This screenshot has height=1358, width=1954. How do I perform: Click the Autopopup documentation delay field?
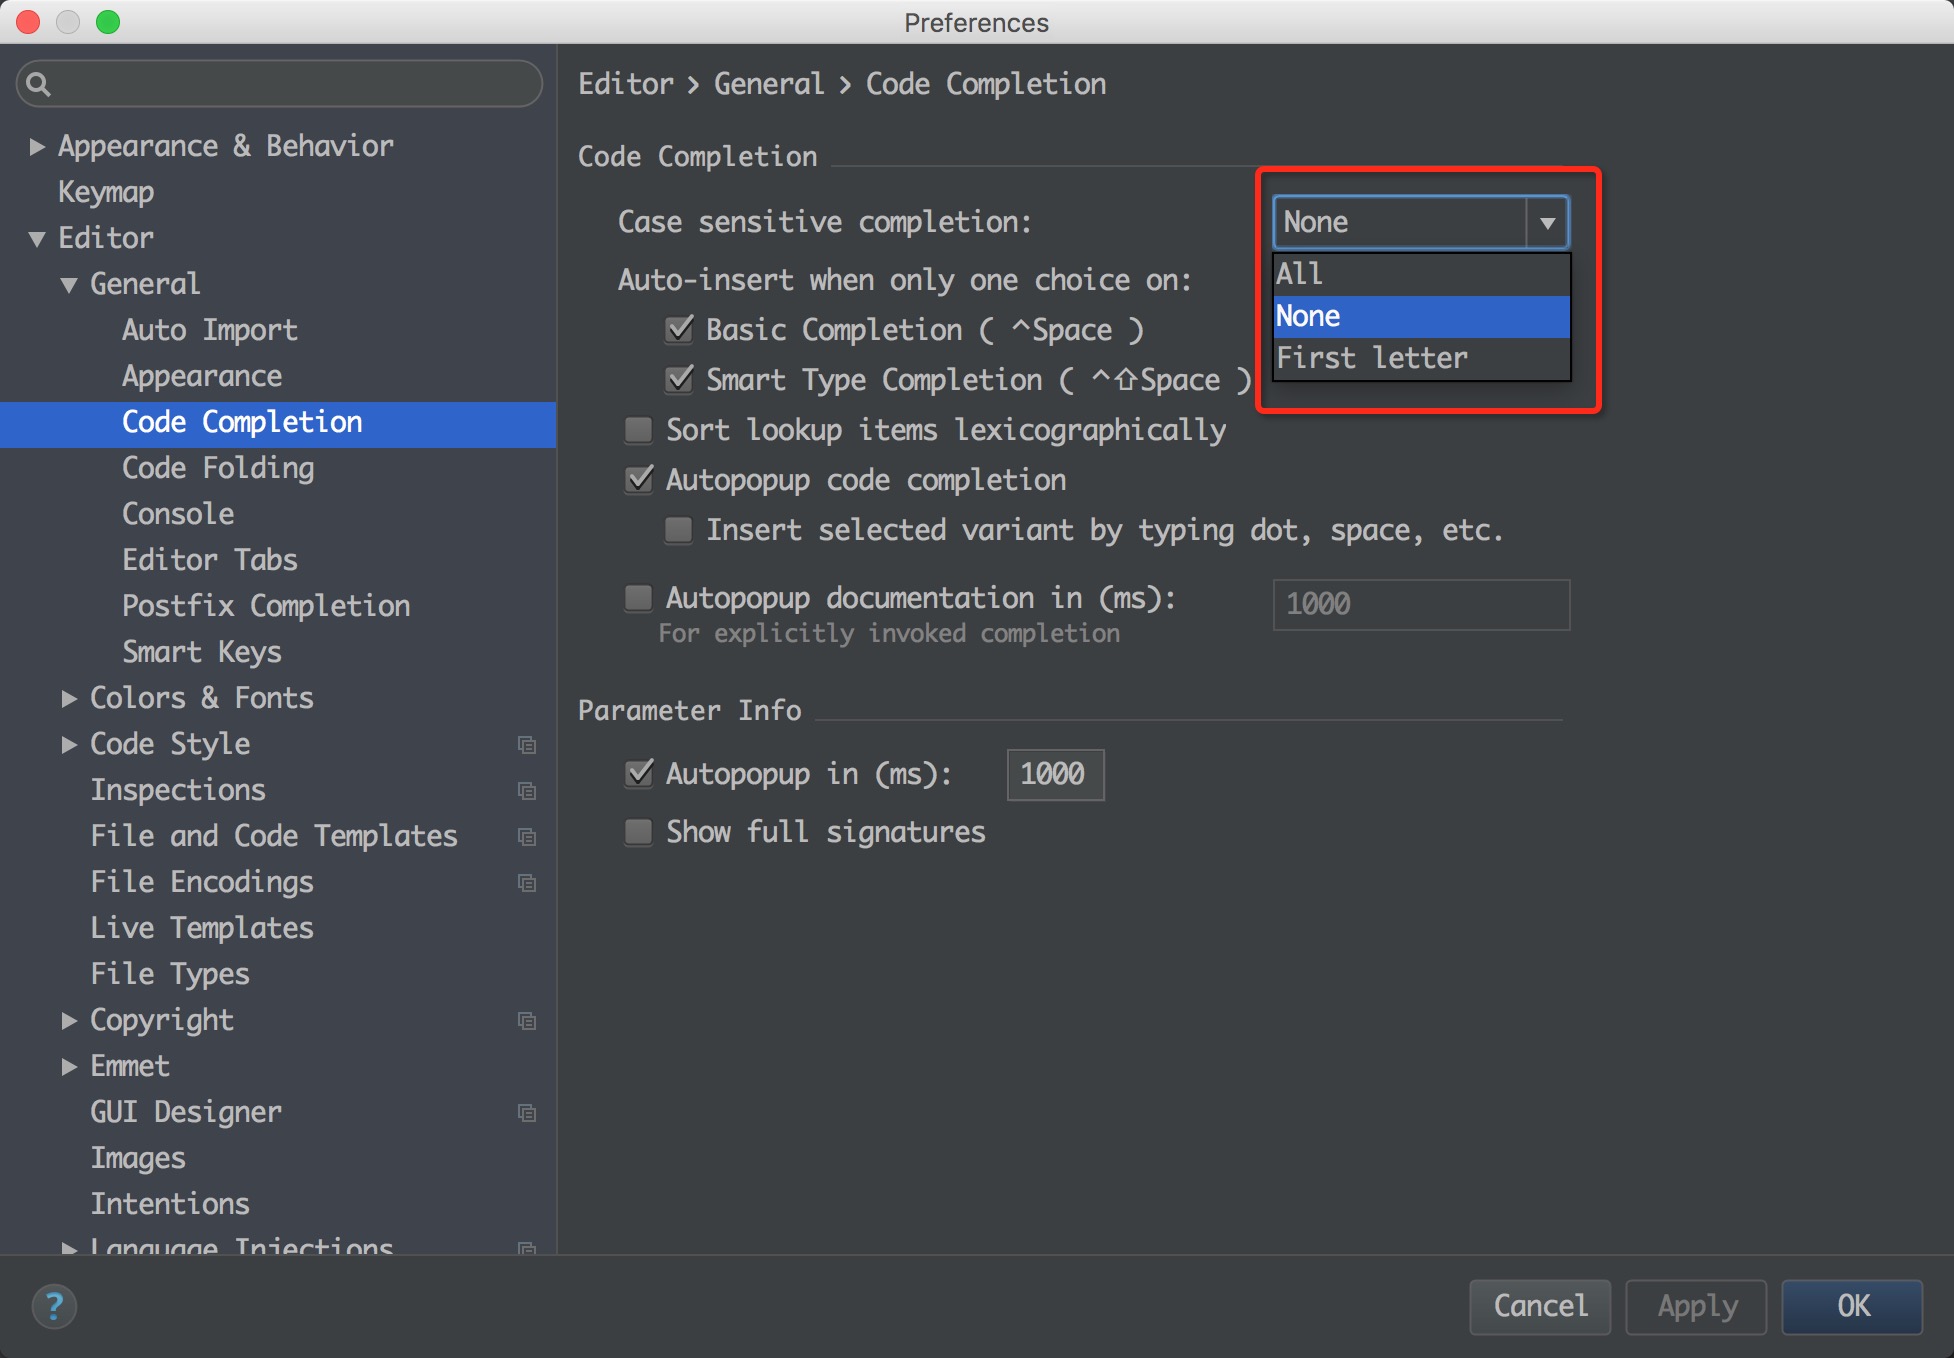[1421, 604]
